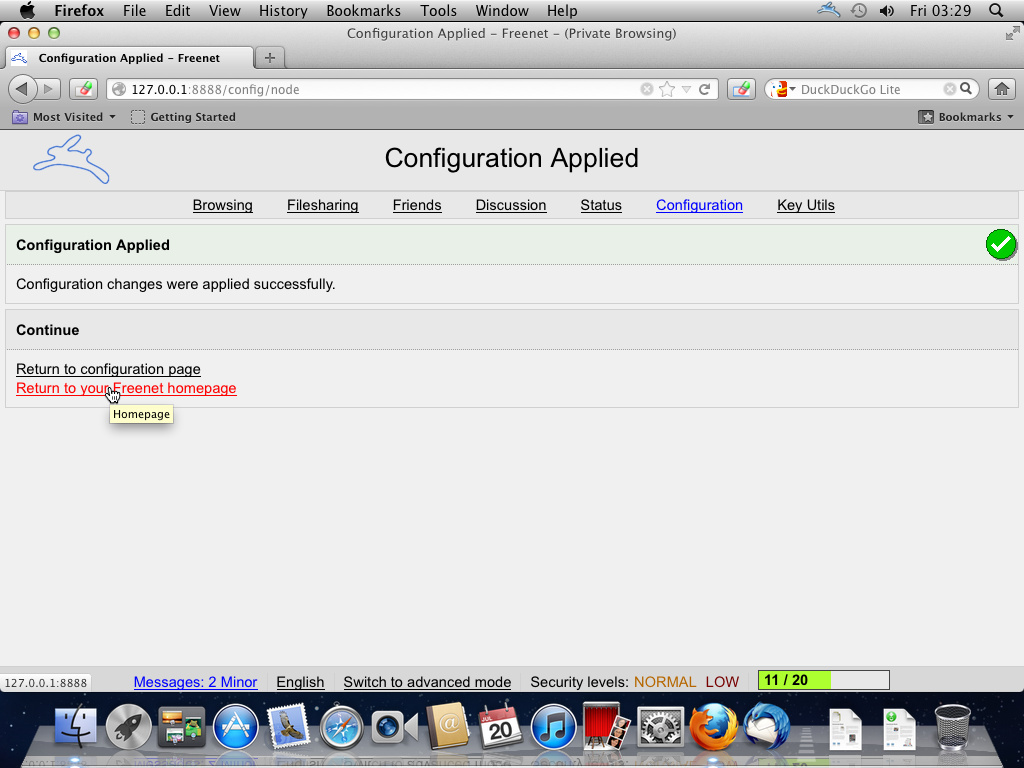
Task: Select the Key Utils navigation item
Action: (805, 205)
